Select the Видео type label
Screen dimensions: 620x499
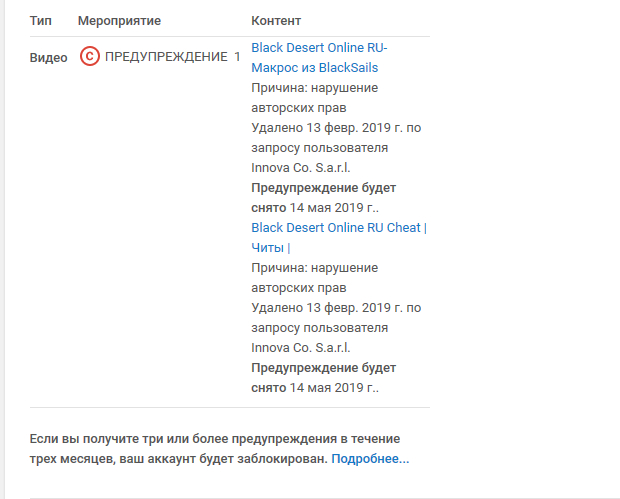pyautogui.click(x=49, y=57)
